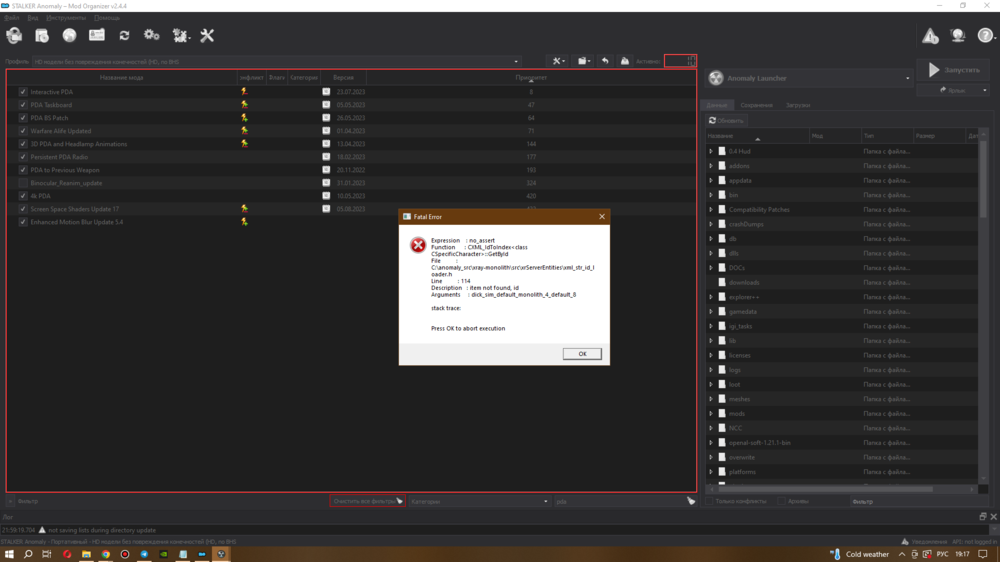The image size is (1000, 562).
Task: Sort mod list by Приоритет column
Action: pos(531,78)
